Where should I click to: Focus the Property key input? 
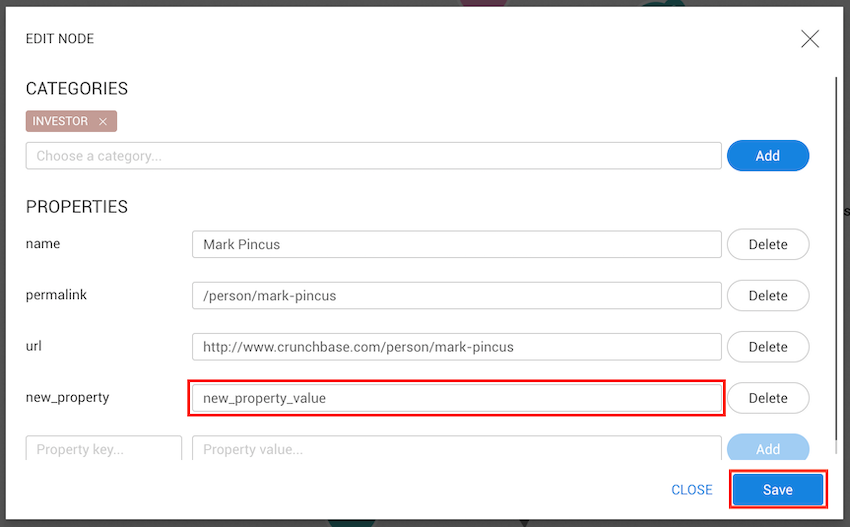[x=104, y=449]
